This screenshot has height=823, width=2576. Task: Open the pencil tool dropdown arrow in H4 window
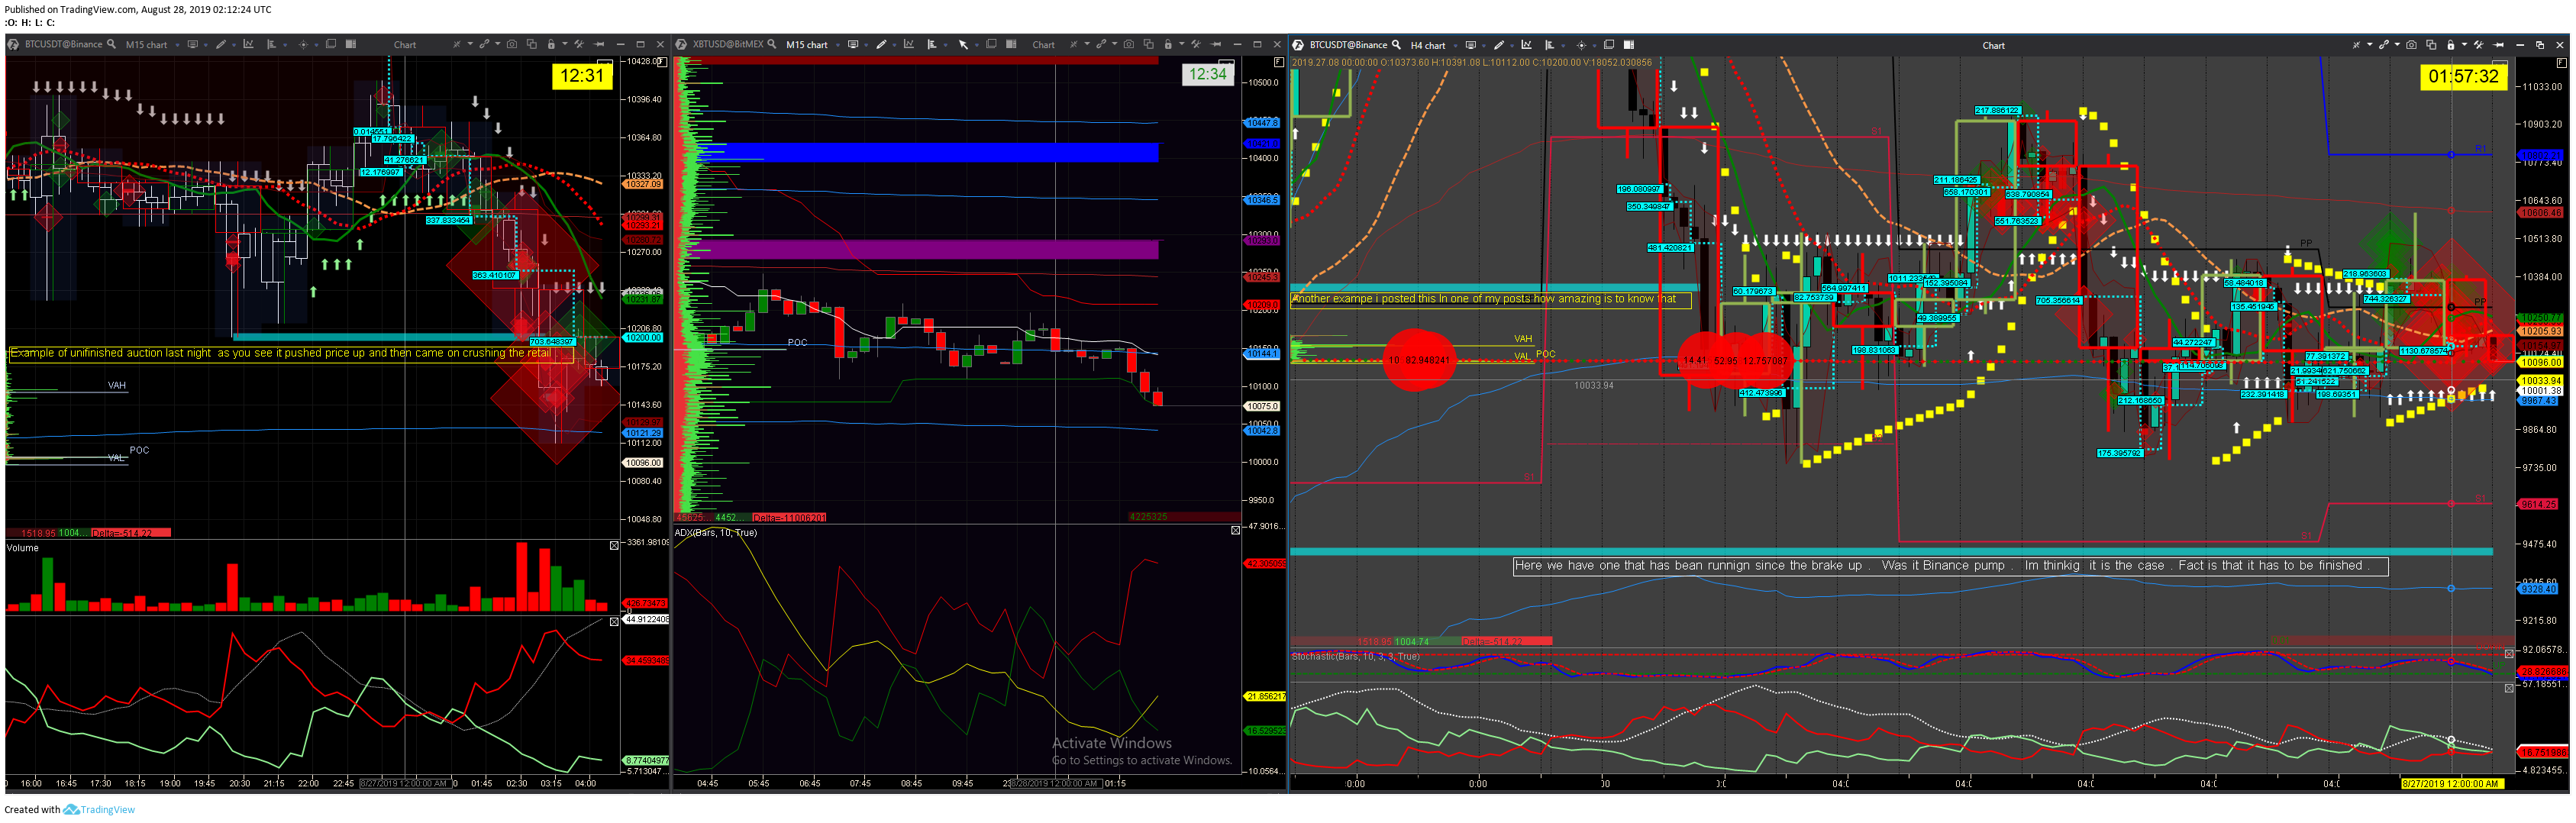pyautogui.click(x=1512, y=46)
